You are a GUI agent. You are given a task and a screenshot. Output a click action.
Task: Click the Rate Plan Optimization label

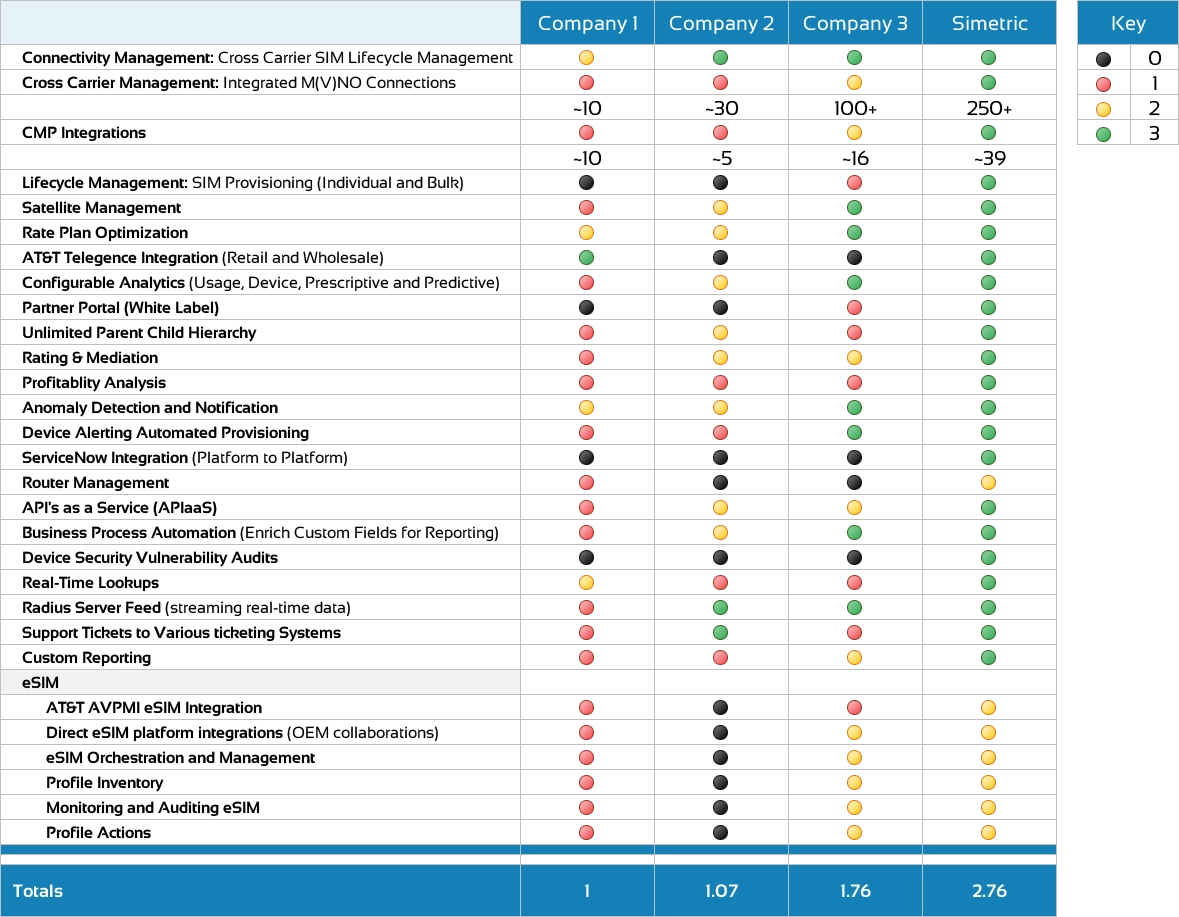click(x=105, y=233)
